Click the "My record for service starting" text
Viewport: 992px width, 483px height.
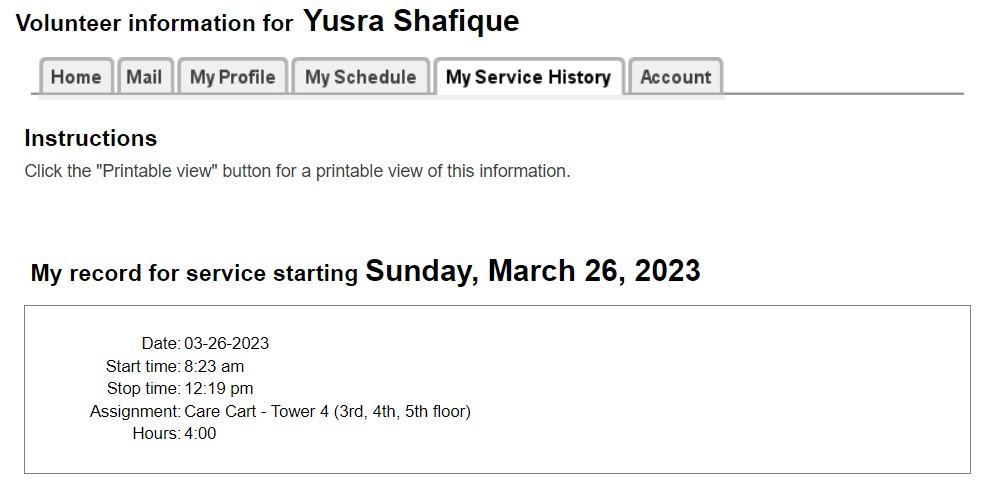pos(194,273)
